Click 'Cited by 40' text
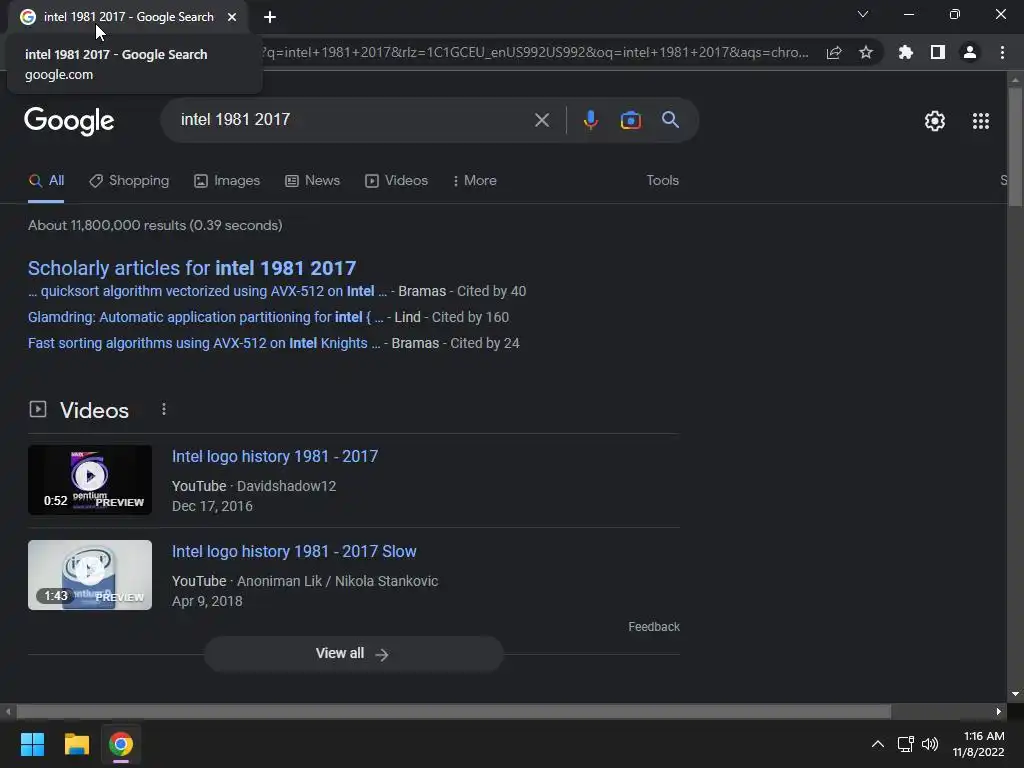 [x=491, y=291]
